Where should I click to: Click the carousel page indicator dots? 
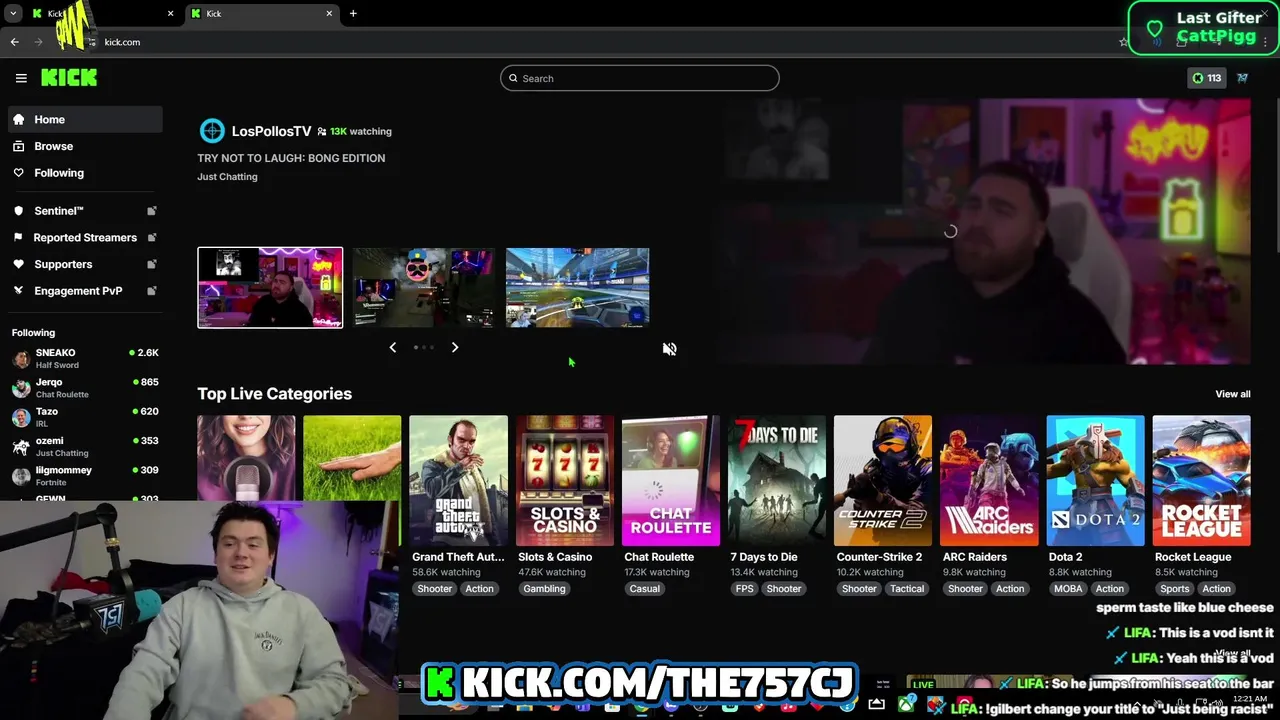424,347
